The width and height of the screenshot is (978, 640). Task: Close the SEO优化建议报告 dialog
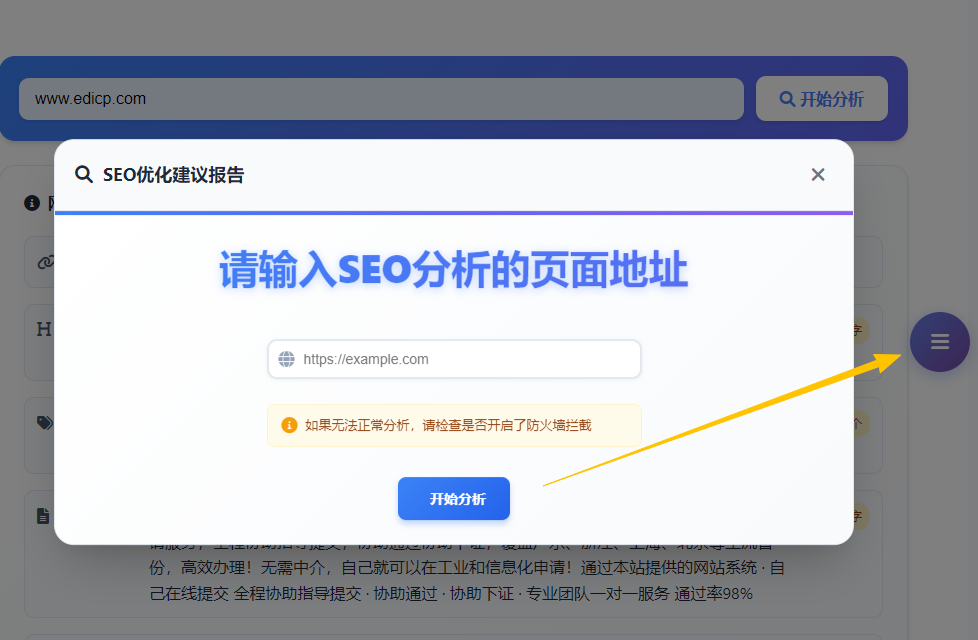point(817,175)
